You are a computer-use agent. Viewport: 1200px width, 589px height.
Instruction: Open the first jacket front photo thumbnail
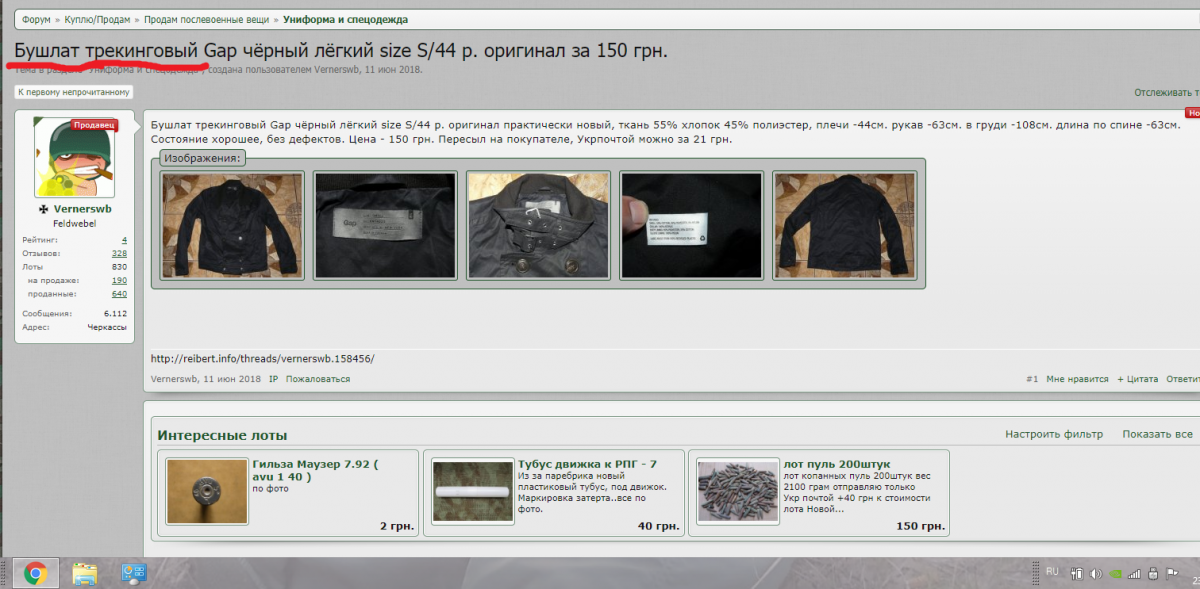[232, 226]
